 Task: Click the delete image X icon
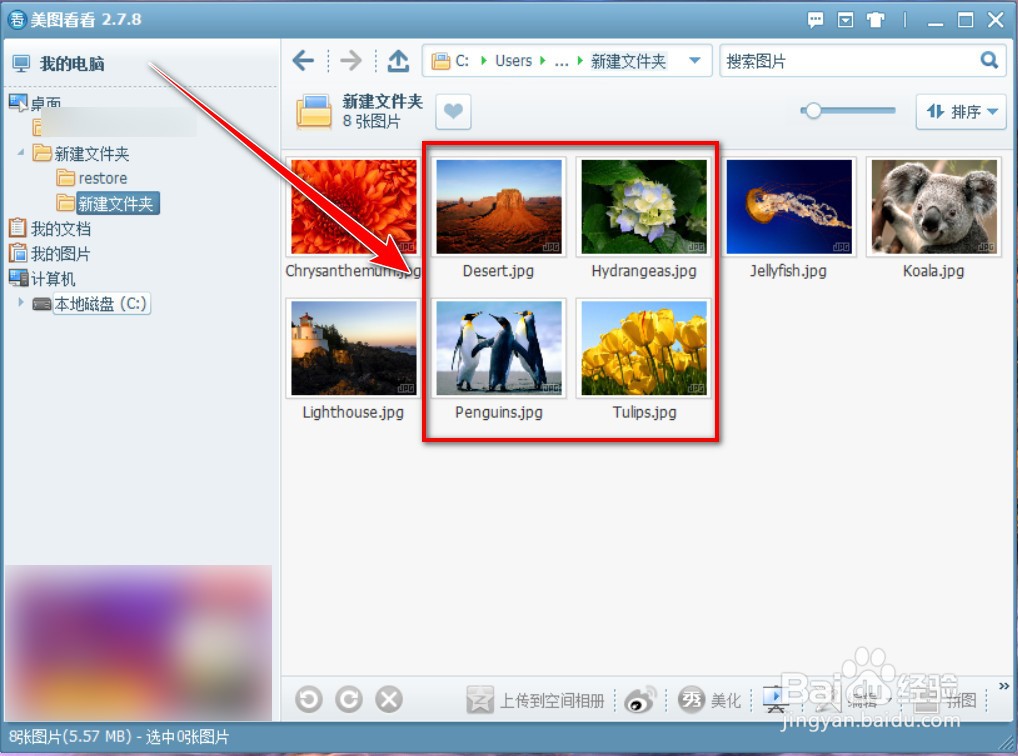coord(389,699)
